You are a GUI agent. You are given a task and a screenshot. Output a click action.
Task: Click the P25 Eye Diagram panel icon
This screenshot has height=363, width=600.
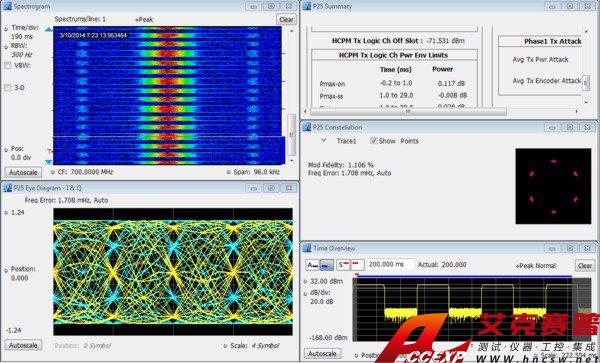(x=7, y=188)
